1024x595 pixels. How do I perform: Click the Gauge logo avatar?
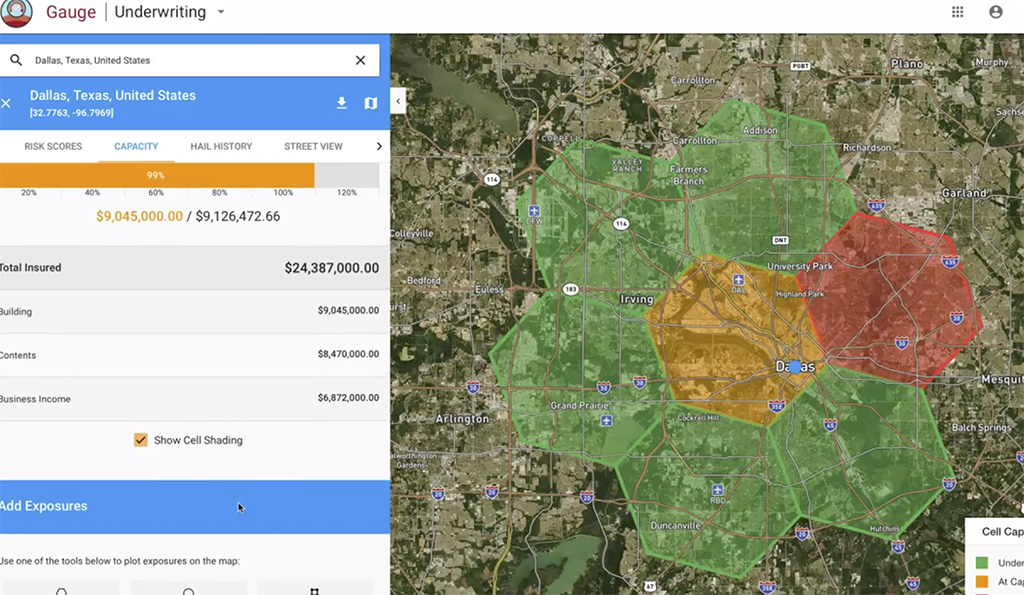pos(16,13)
